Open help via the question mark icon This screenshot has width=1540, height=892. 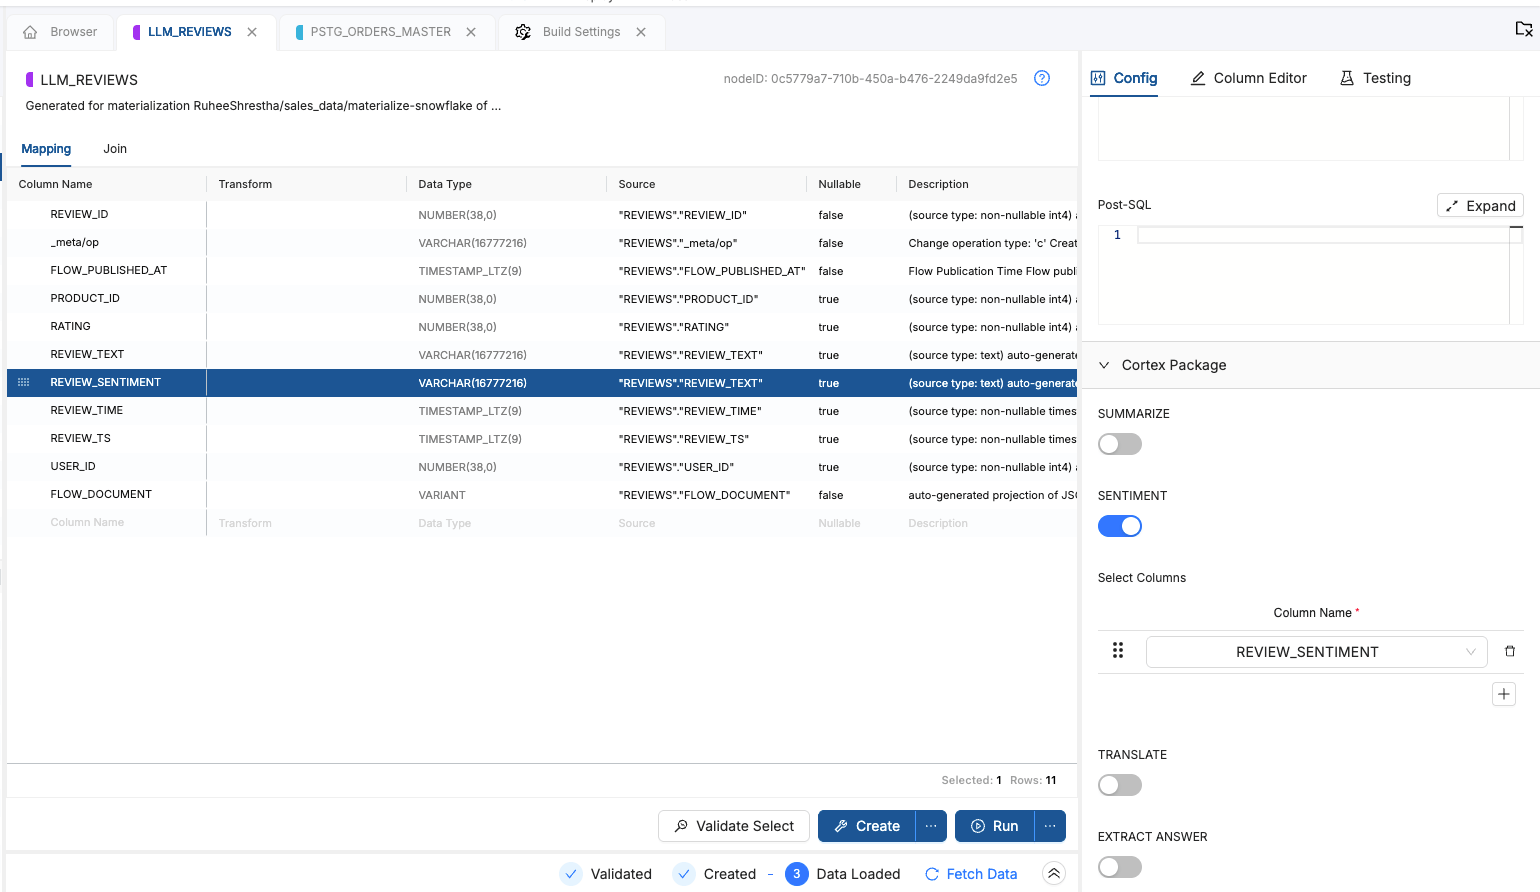tap(1041, 78)
